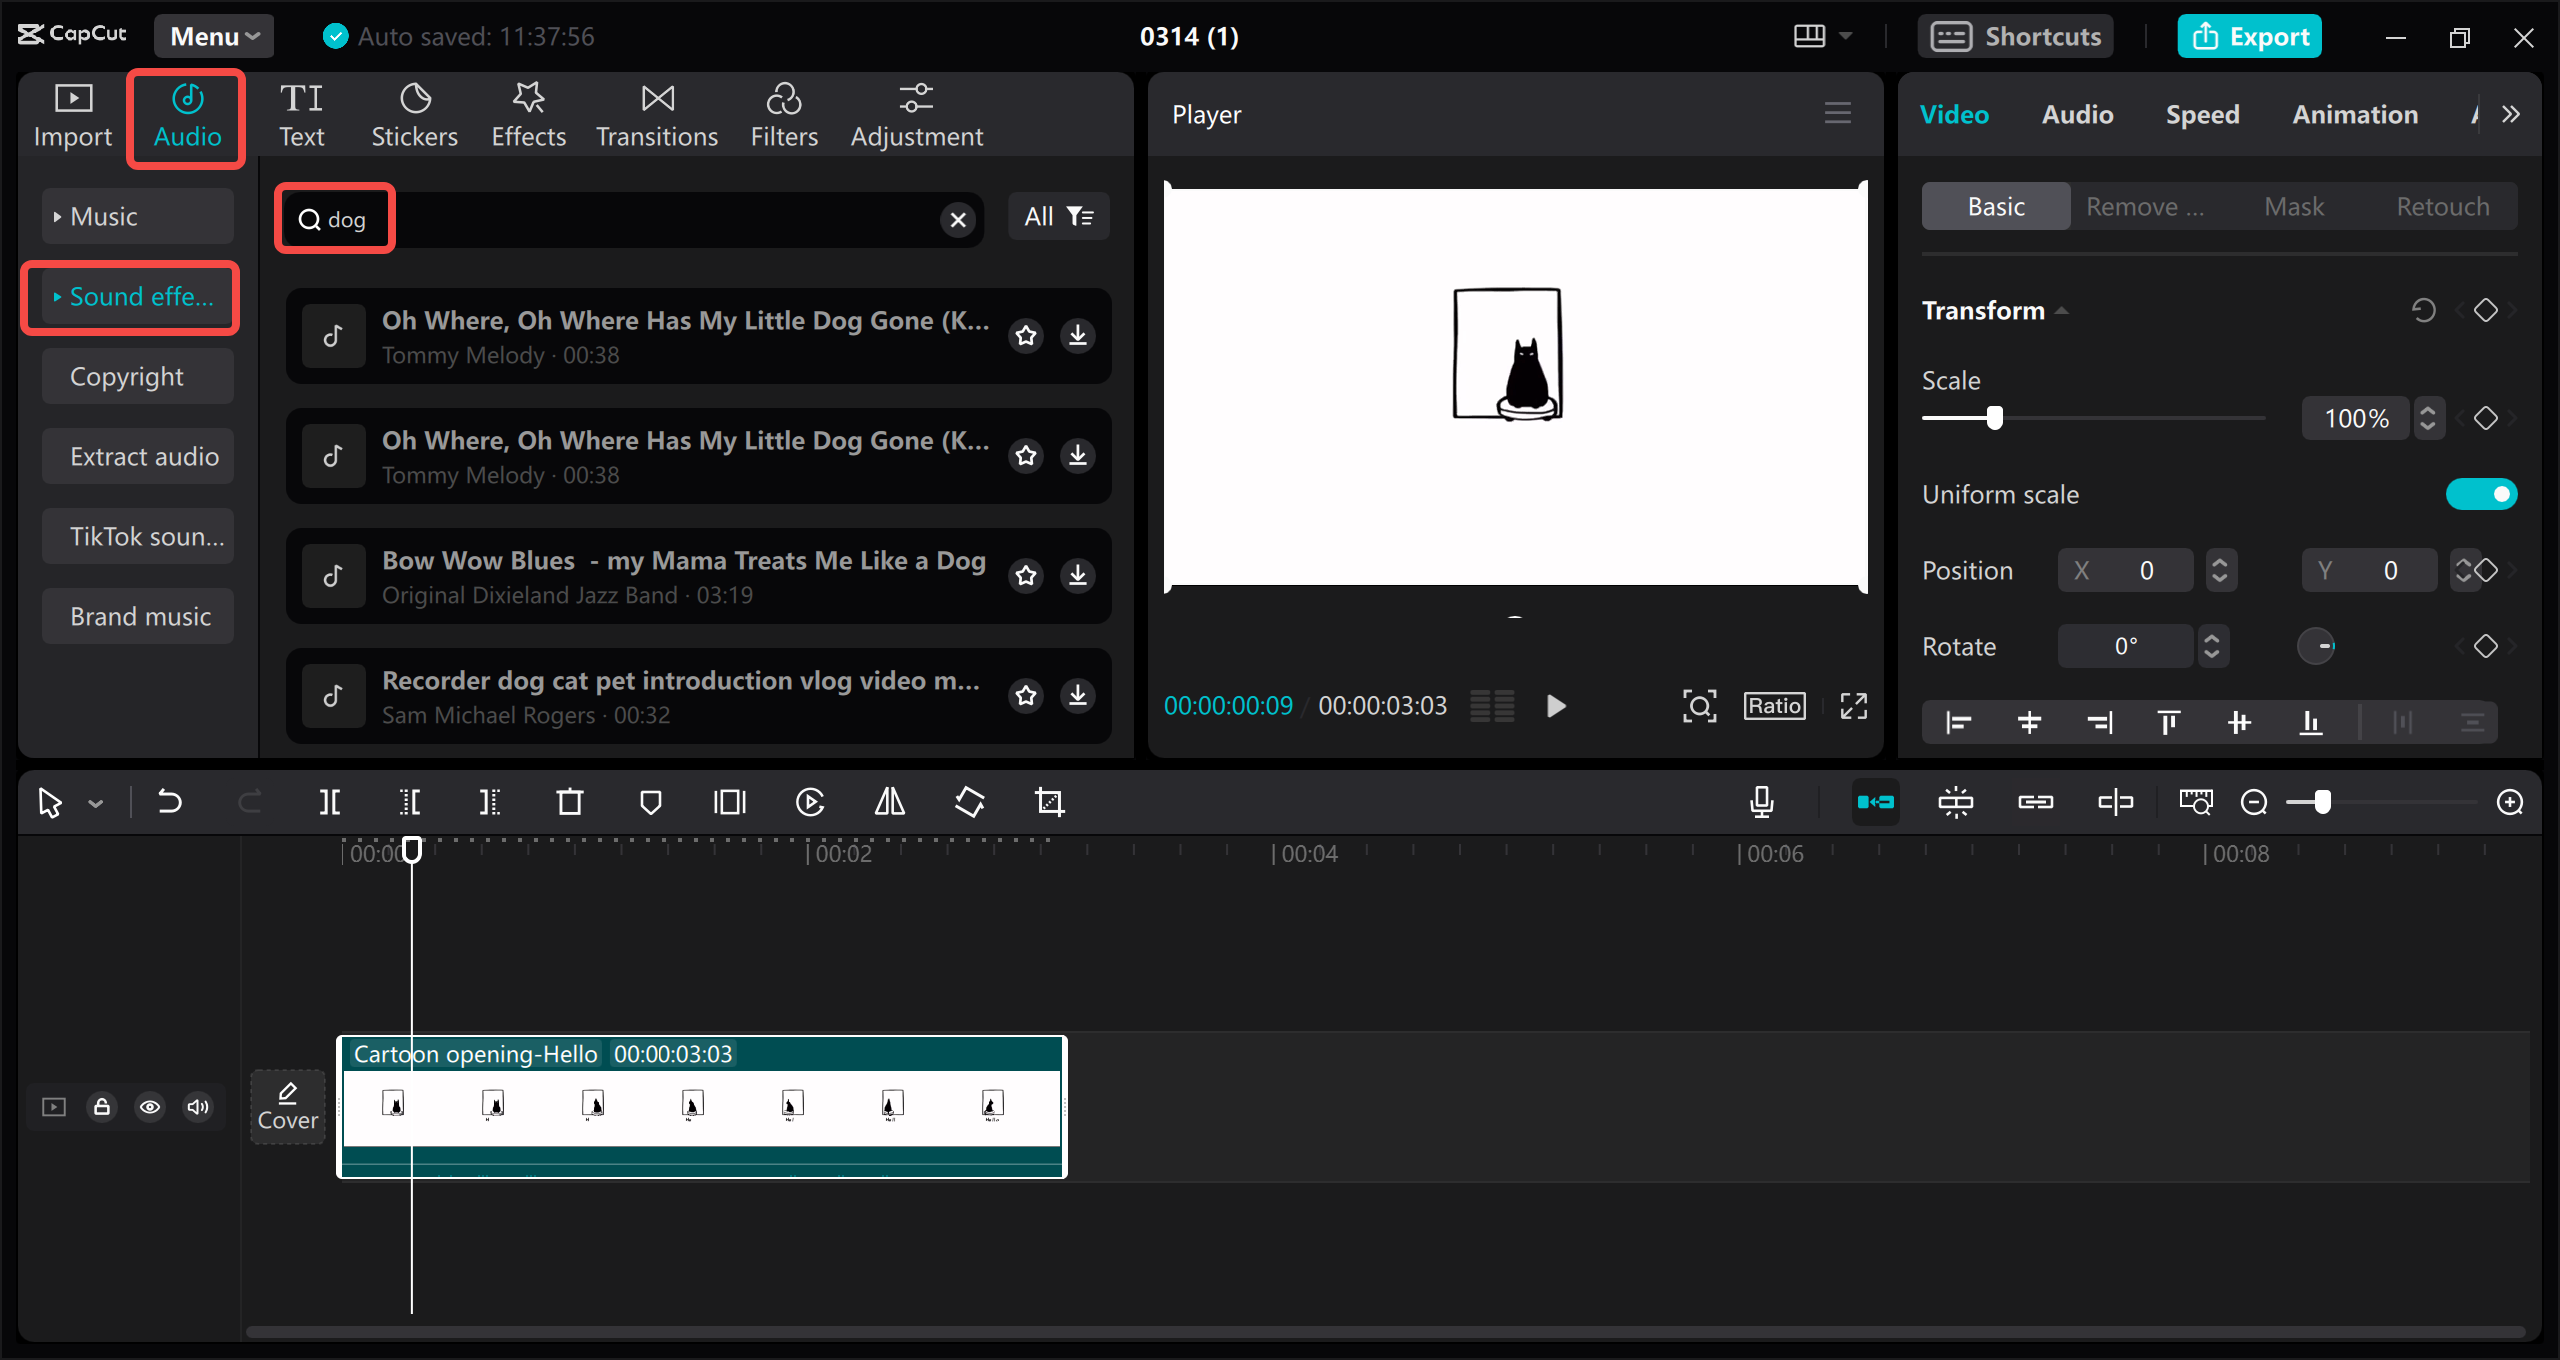This screenshot has width=2560, height=1360.
Task: Delete the selected clip
Action: 568,802
